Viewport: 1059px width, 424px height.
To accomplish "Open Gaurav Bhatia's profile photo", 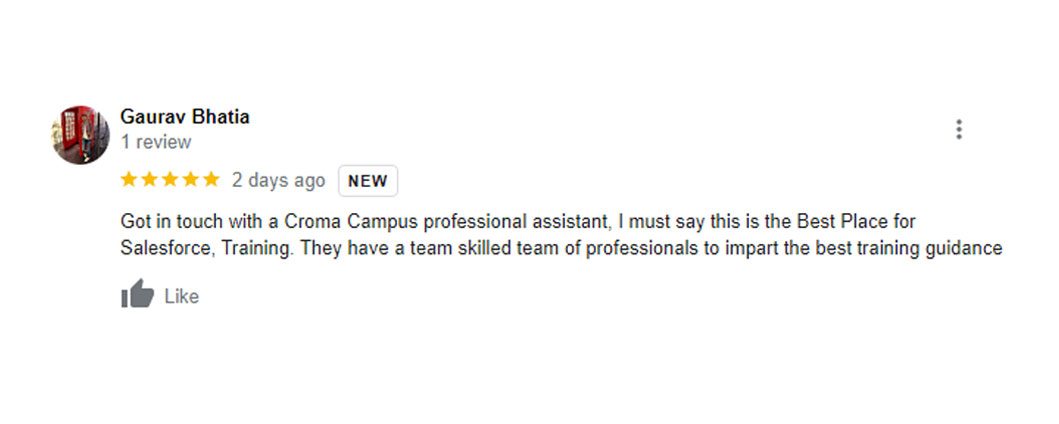I will (x=80, y=135).
